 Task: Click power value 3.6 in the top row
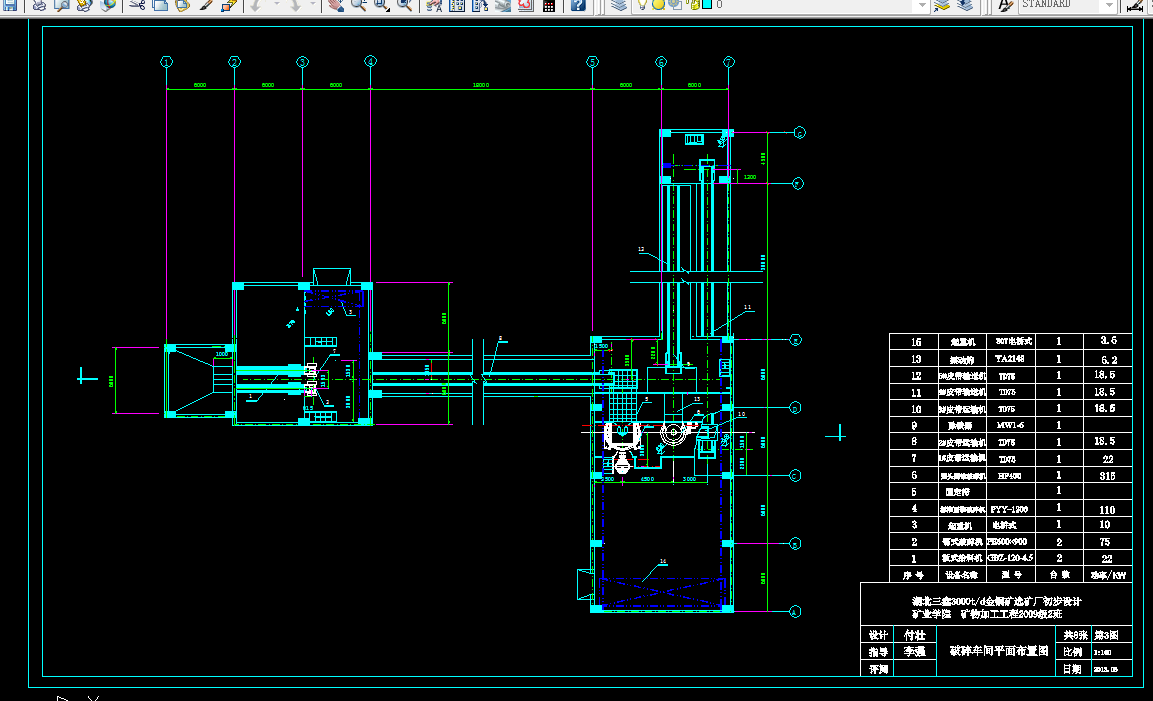[1108, 341]
